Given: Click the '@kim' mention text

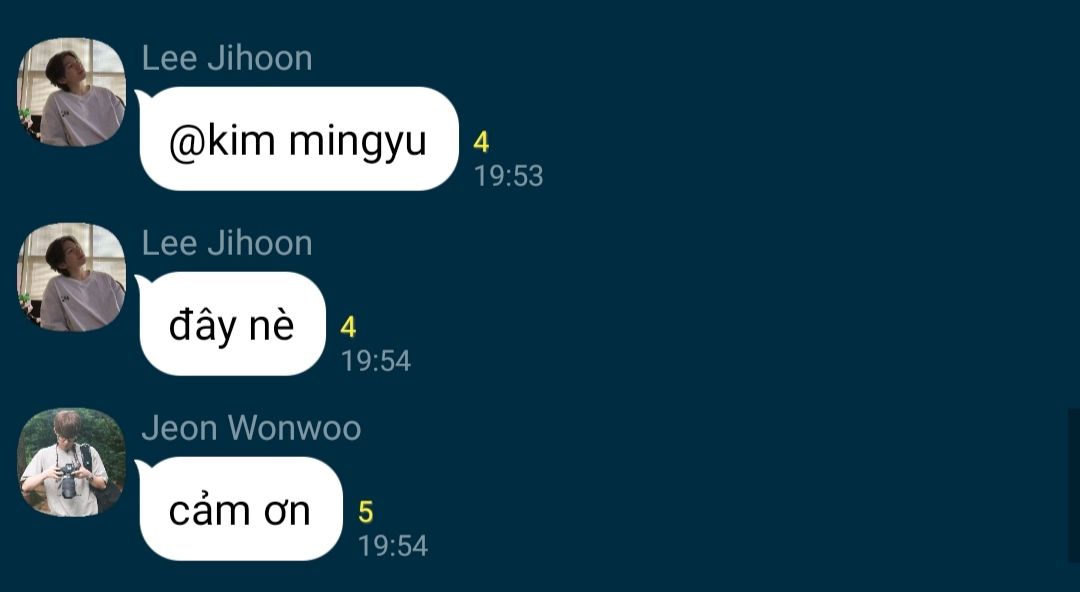Looking at the screenshot, I should coord(222,141).
